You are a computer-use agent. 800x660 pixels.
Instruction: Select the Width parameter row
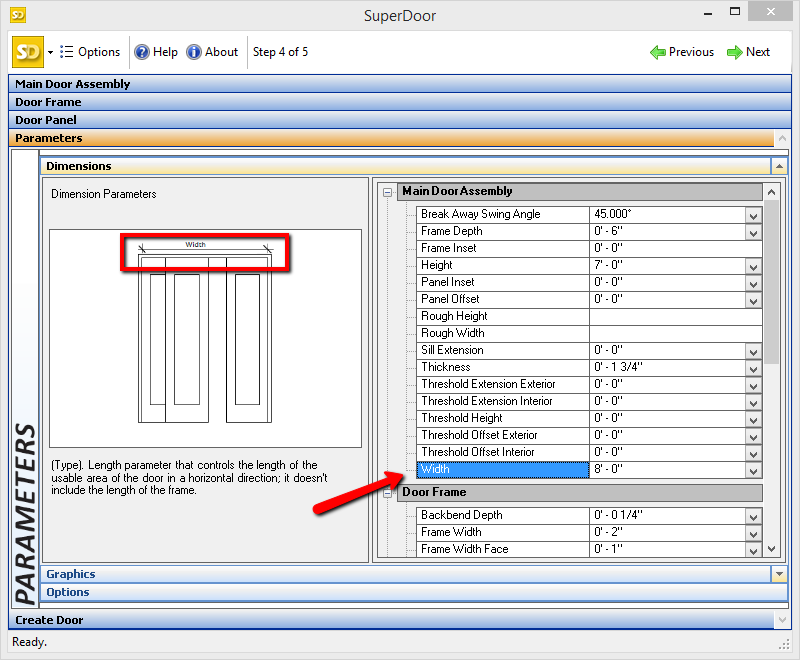point(503,469)
